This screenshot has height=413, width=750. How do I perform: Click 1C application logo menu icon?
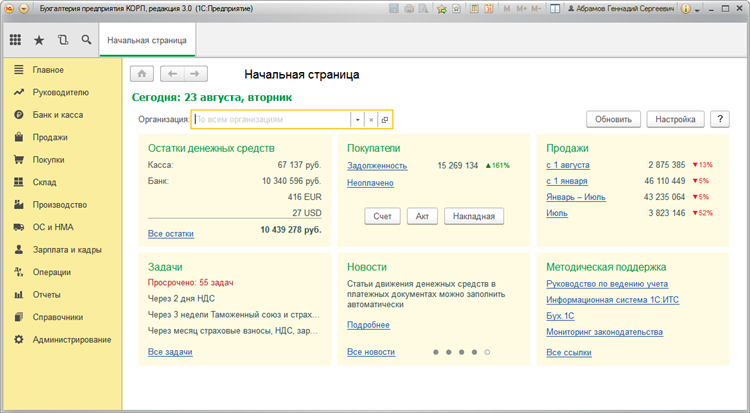coord(10,9)
